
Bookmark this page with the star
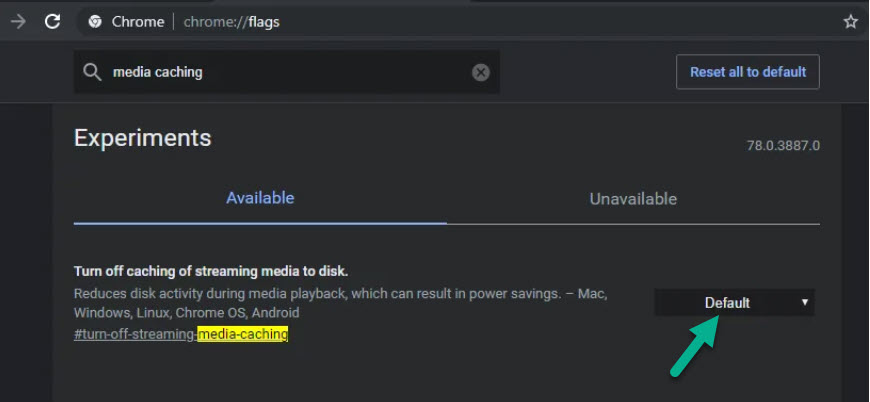pos(850,21)
